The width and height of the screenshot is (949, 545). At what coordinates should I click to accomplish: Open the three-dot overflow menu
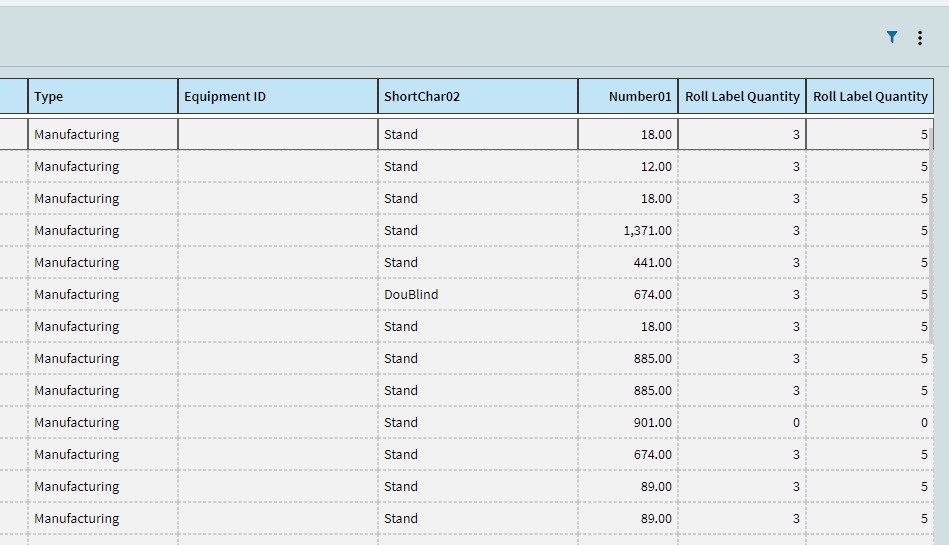(919, 38)
